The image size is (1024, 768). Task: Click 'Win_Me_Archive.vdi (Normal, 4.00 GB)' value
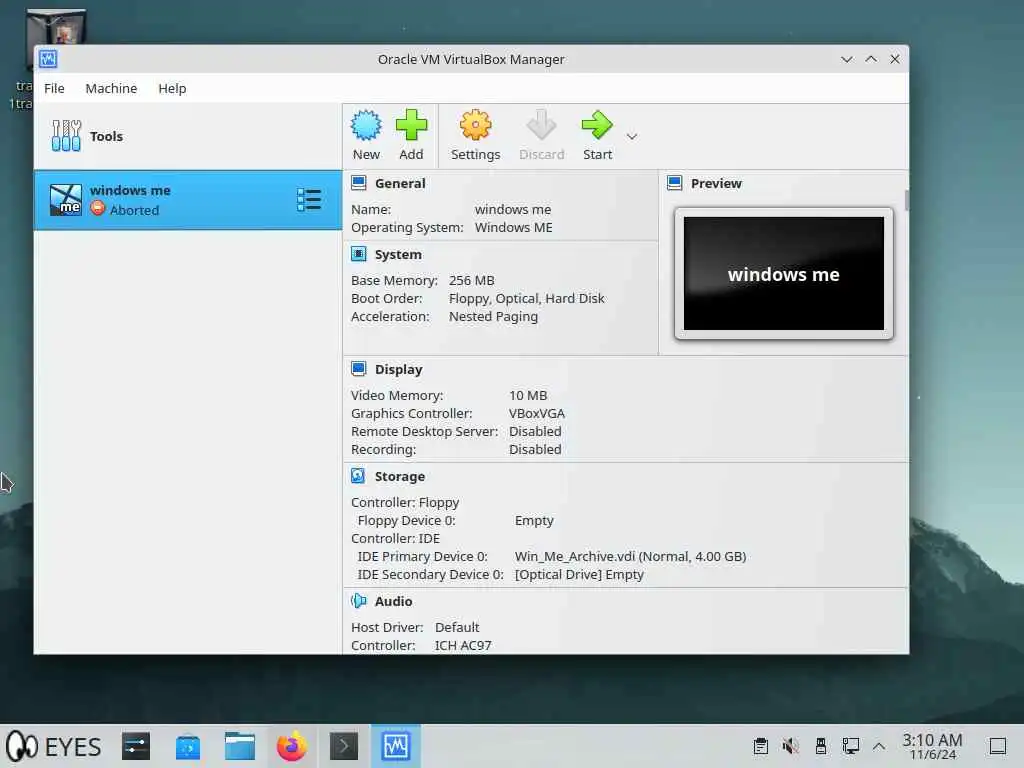pyautogui.click(x=630, y=556)
